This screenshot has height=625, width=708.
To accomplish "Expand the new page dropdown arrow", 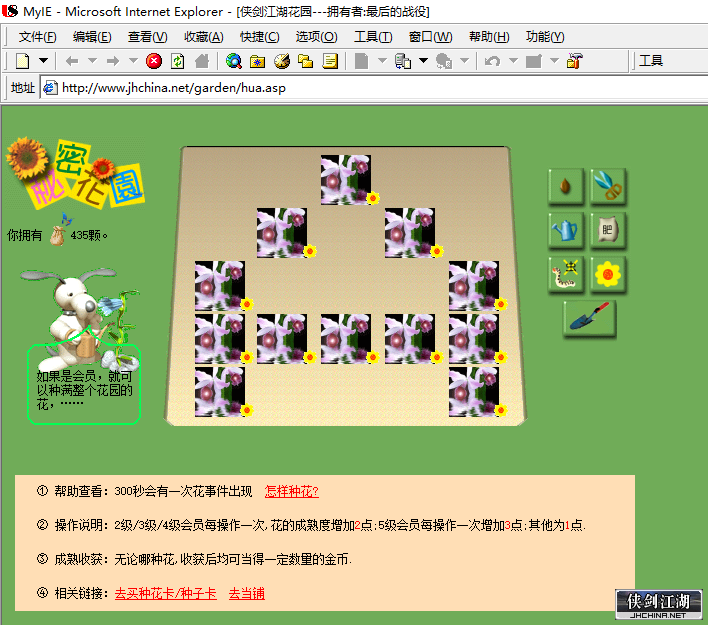I will tap(43, 60).
